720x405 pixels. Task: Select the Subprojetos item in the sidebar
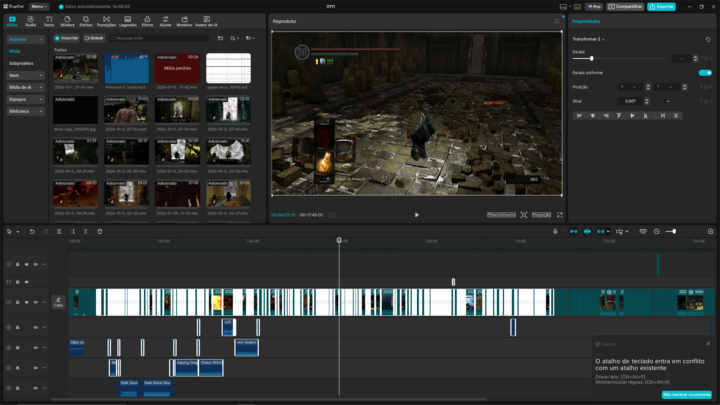tap(22, 63)
